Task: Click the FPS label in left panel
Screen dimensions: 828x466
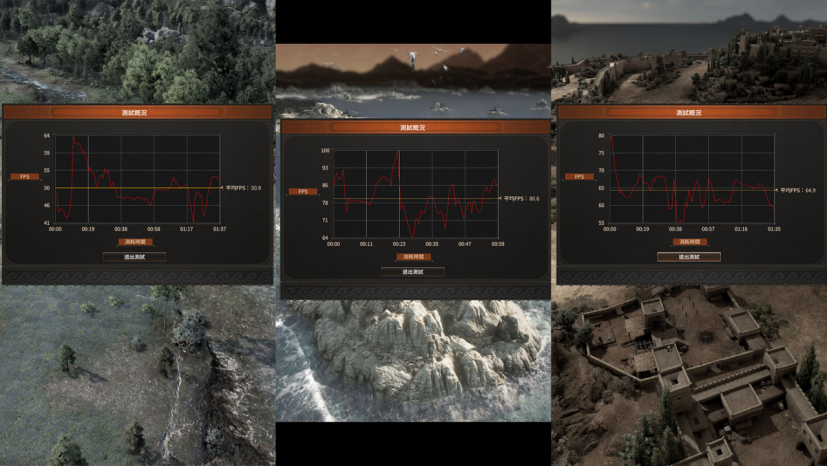Action: 25,176
